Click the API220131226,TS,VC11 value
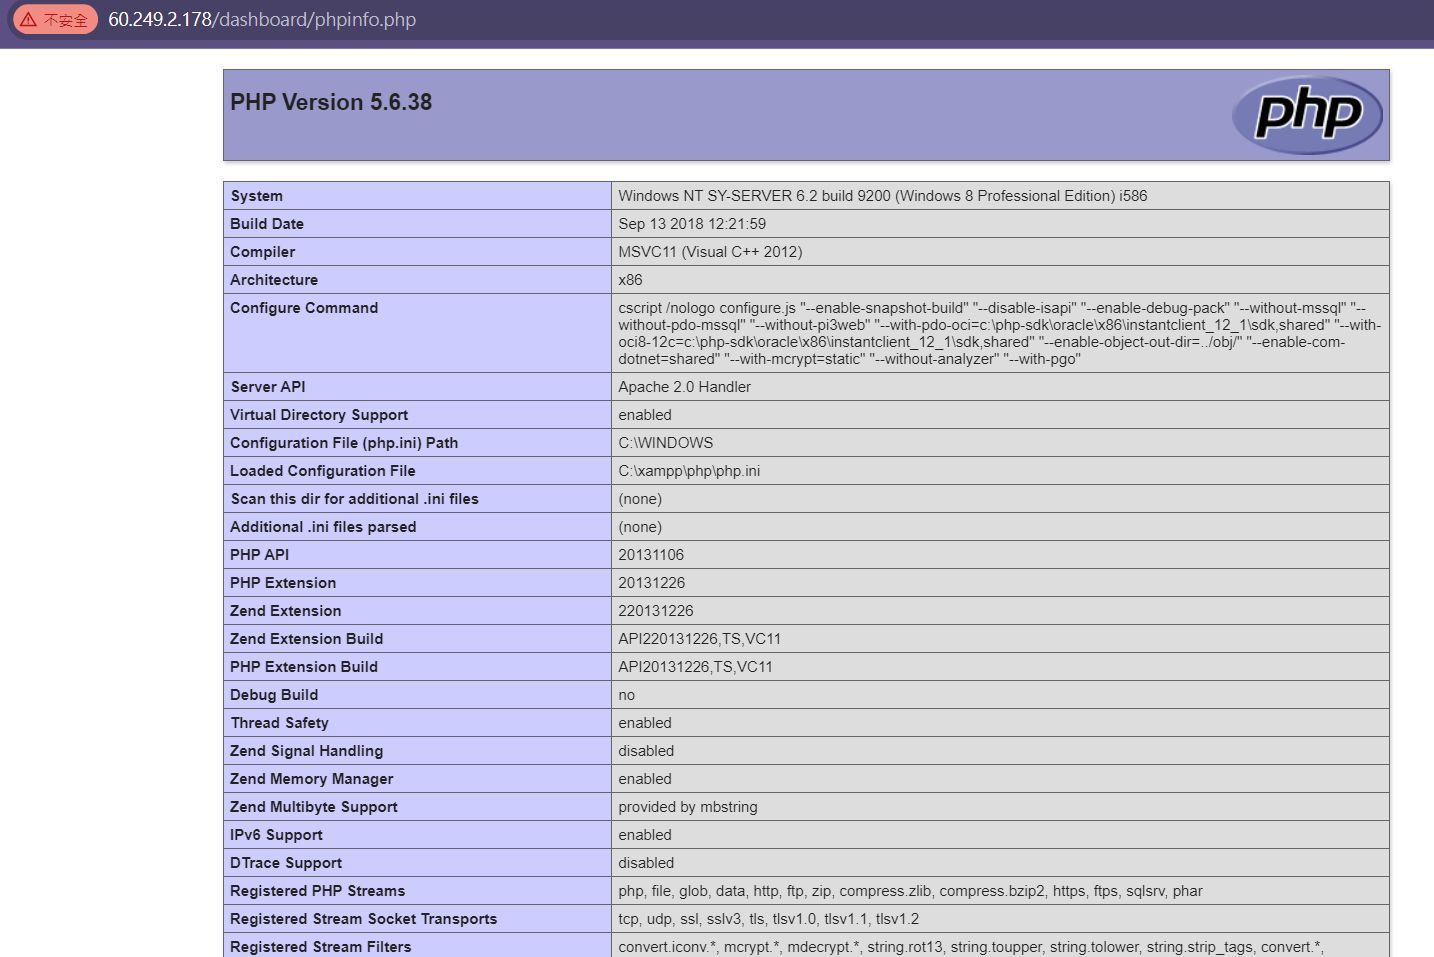Viewport: 1434px width, 957px height. point(700,639)
